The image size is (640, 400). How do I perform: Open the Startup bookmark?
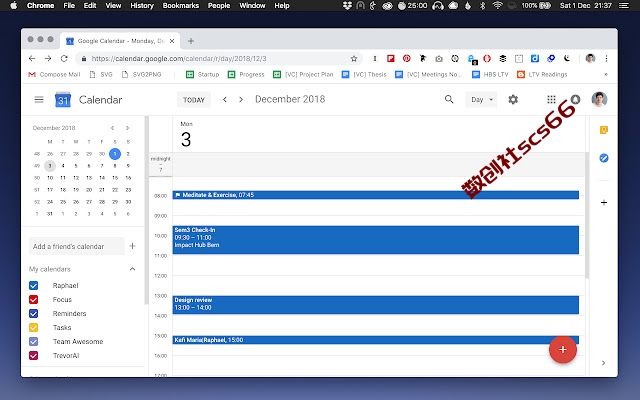click(202, 75)
